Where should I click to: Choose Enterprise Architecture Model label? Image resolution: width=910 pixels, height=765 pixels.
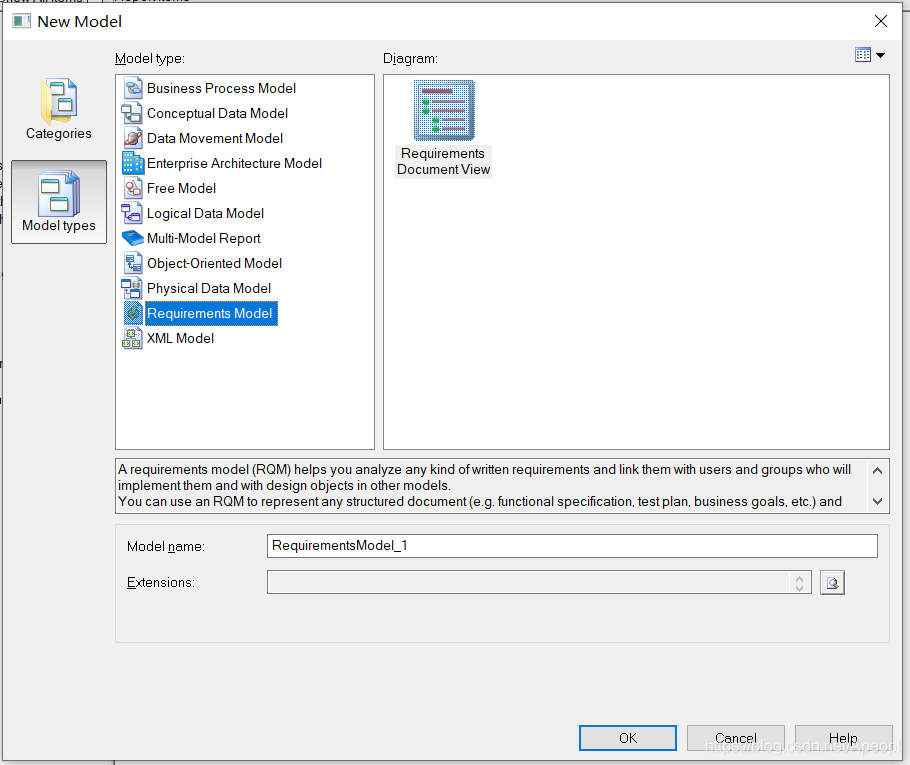(x=234, y=163)
